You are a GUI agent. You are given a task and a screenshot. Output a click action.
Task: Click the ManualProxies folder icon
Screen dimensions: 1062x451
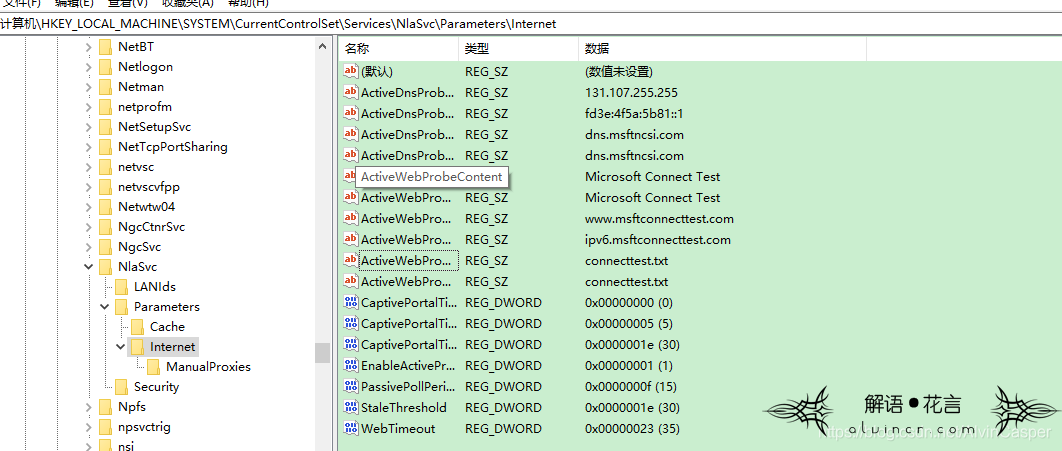click(154, 366)
